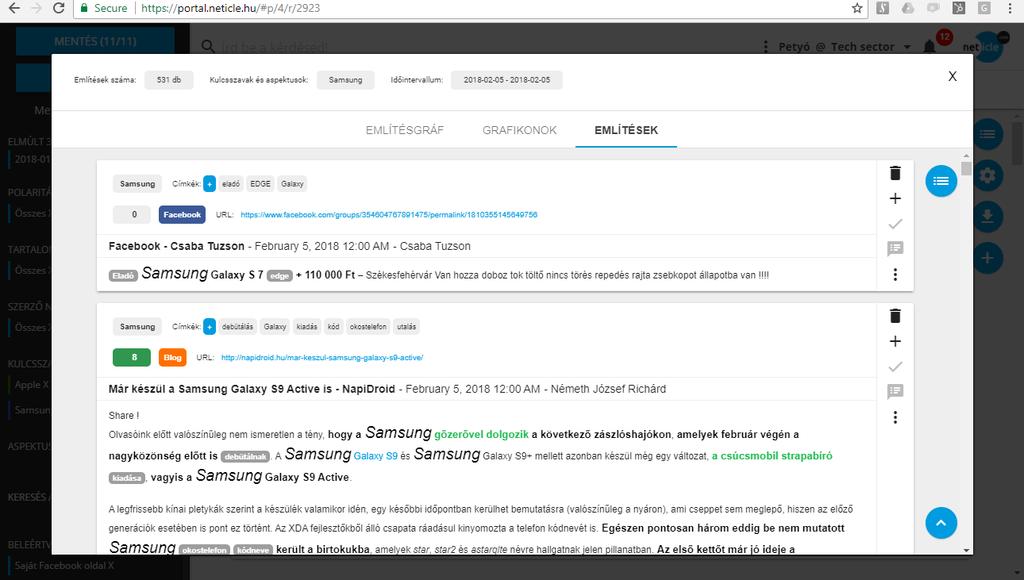Click the Samsung chip on Facebook mention card
Screen dimensions: 1024x580
(137, 184)
